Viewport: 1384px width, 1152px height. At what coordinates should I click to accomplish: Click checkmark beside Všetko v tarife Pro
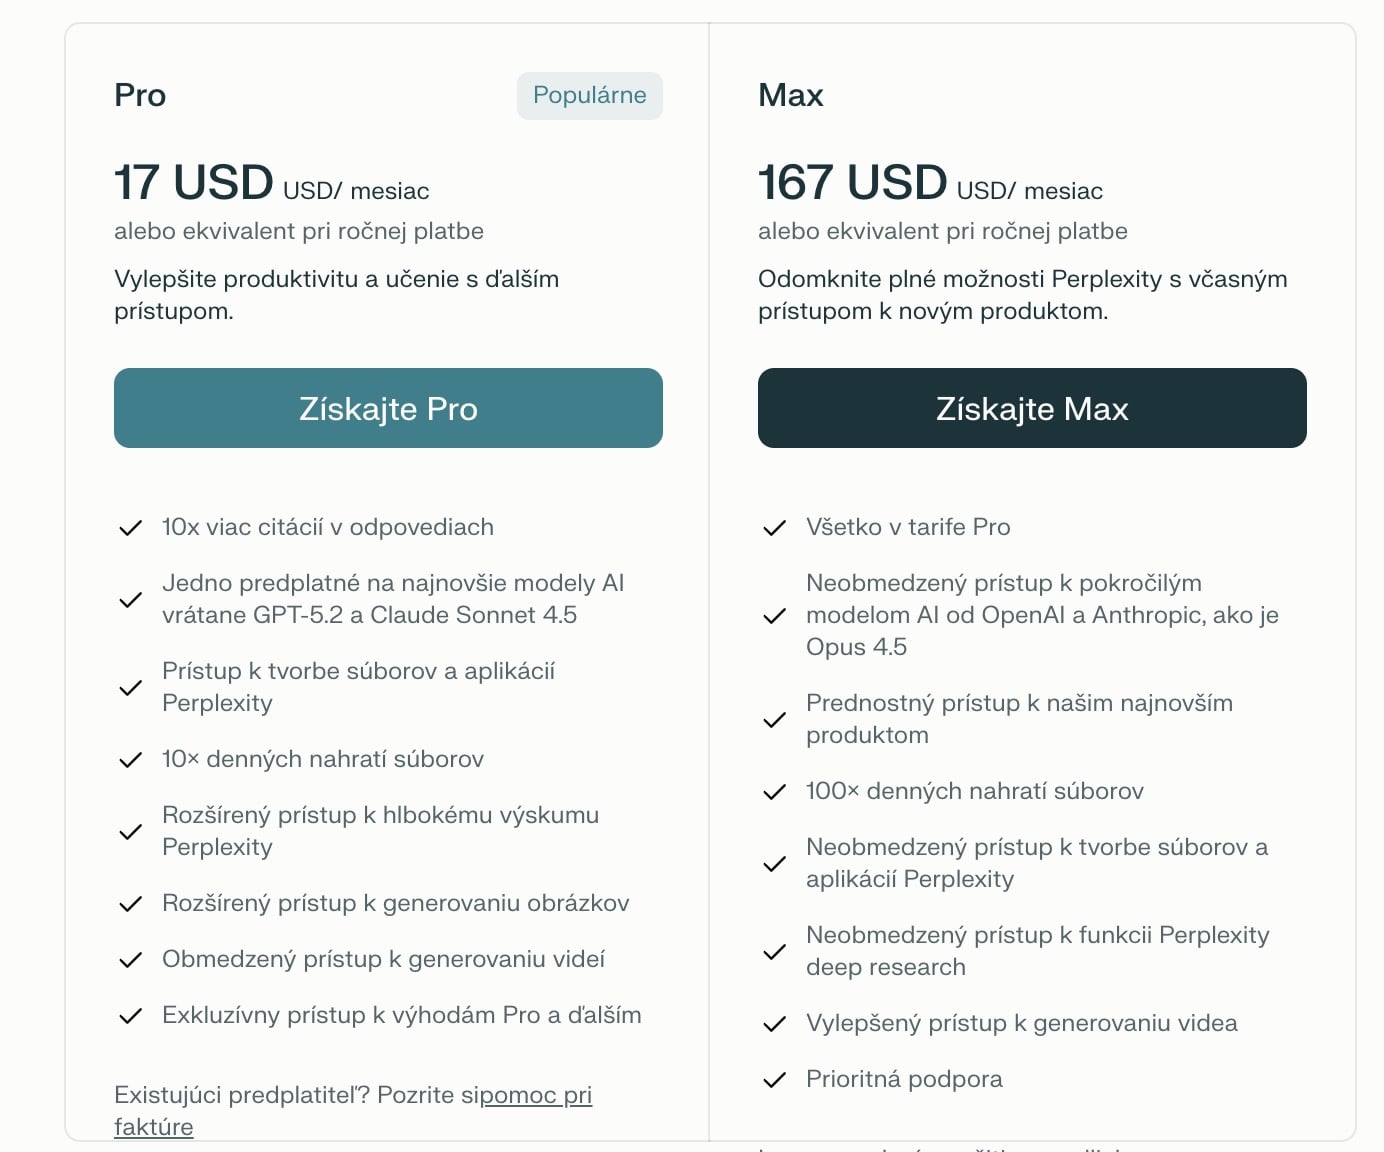click(775, 528)
